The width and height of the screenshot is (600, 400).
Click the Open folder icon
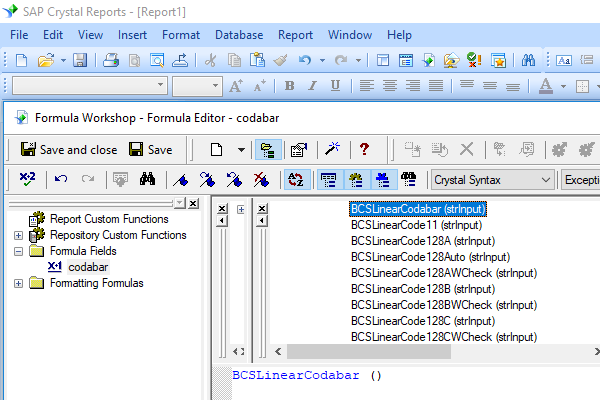46,60
